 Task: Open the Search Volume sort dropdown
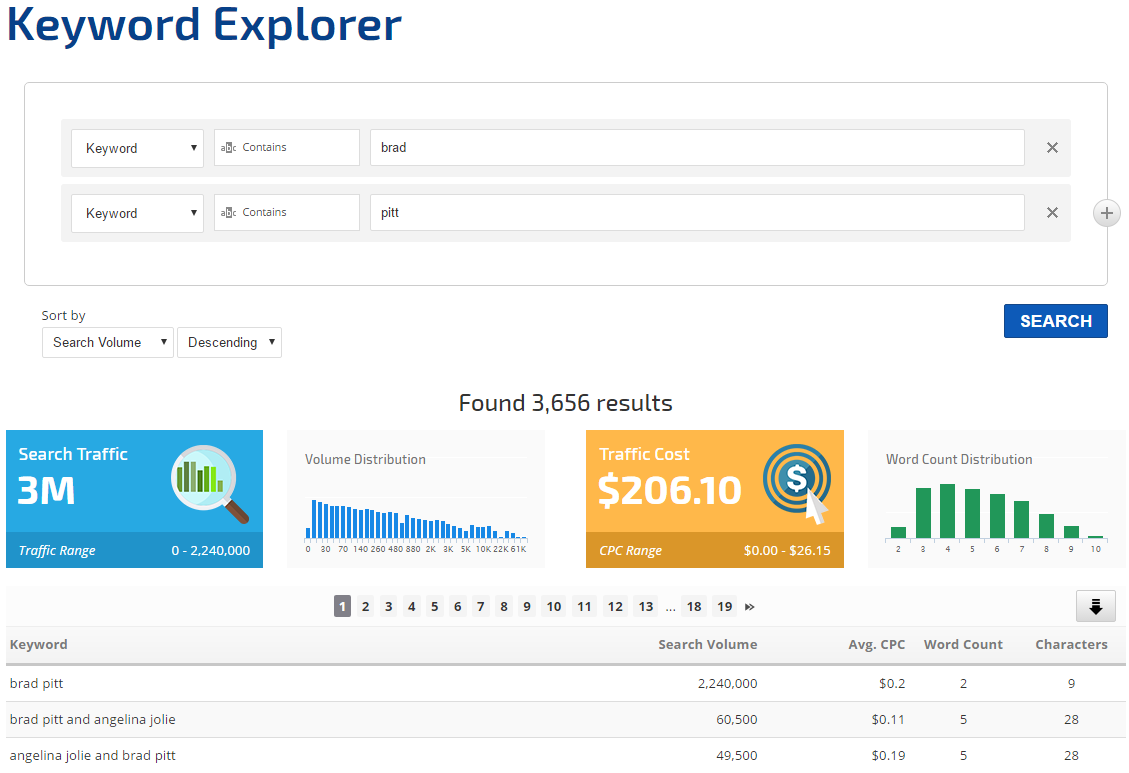107,342
